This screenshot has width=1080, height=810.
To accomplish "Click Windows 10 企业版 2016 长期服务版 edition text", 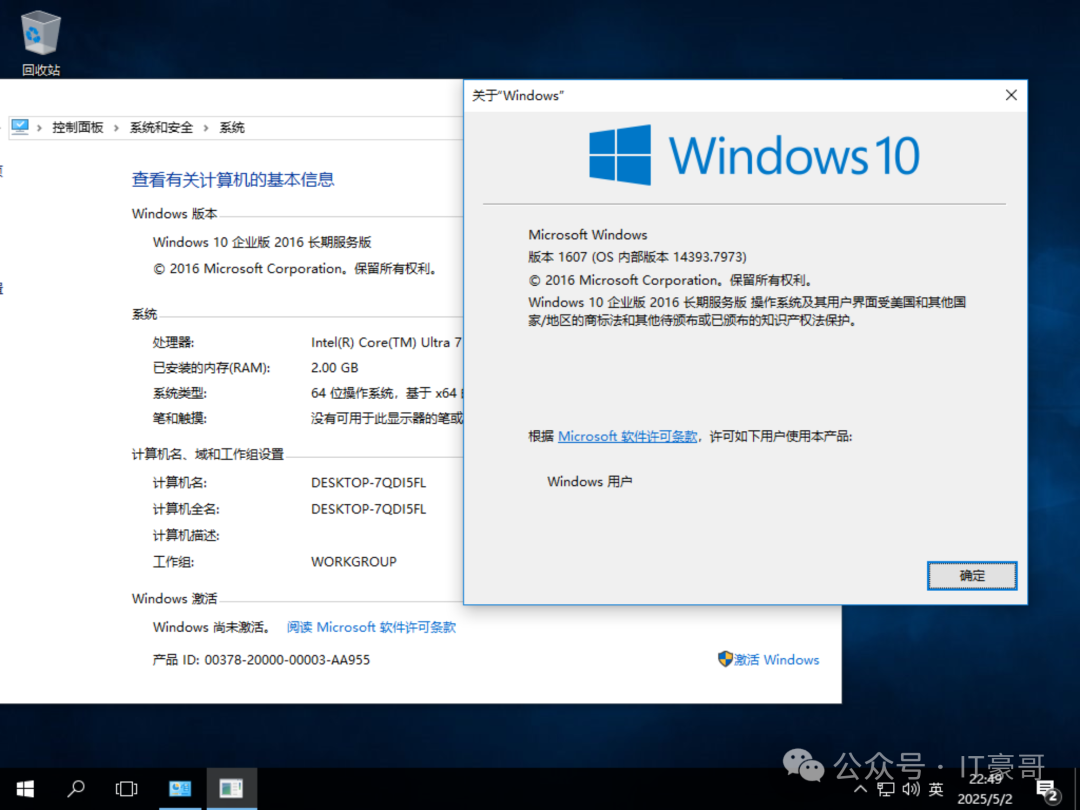I will (262, 242).
